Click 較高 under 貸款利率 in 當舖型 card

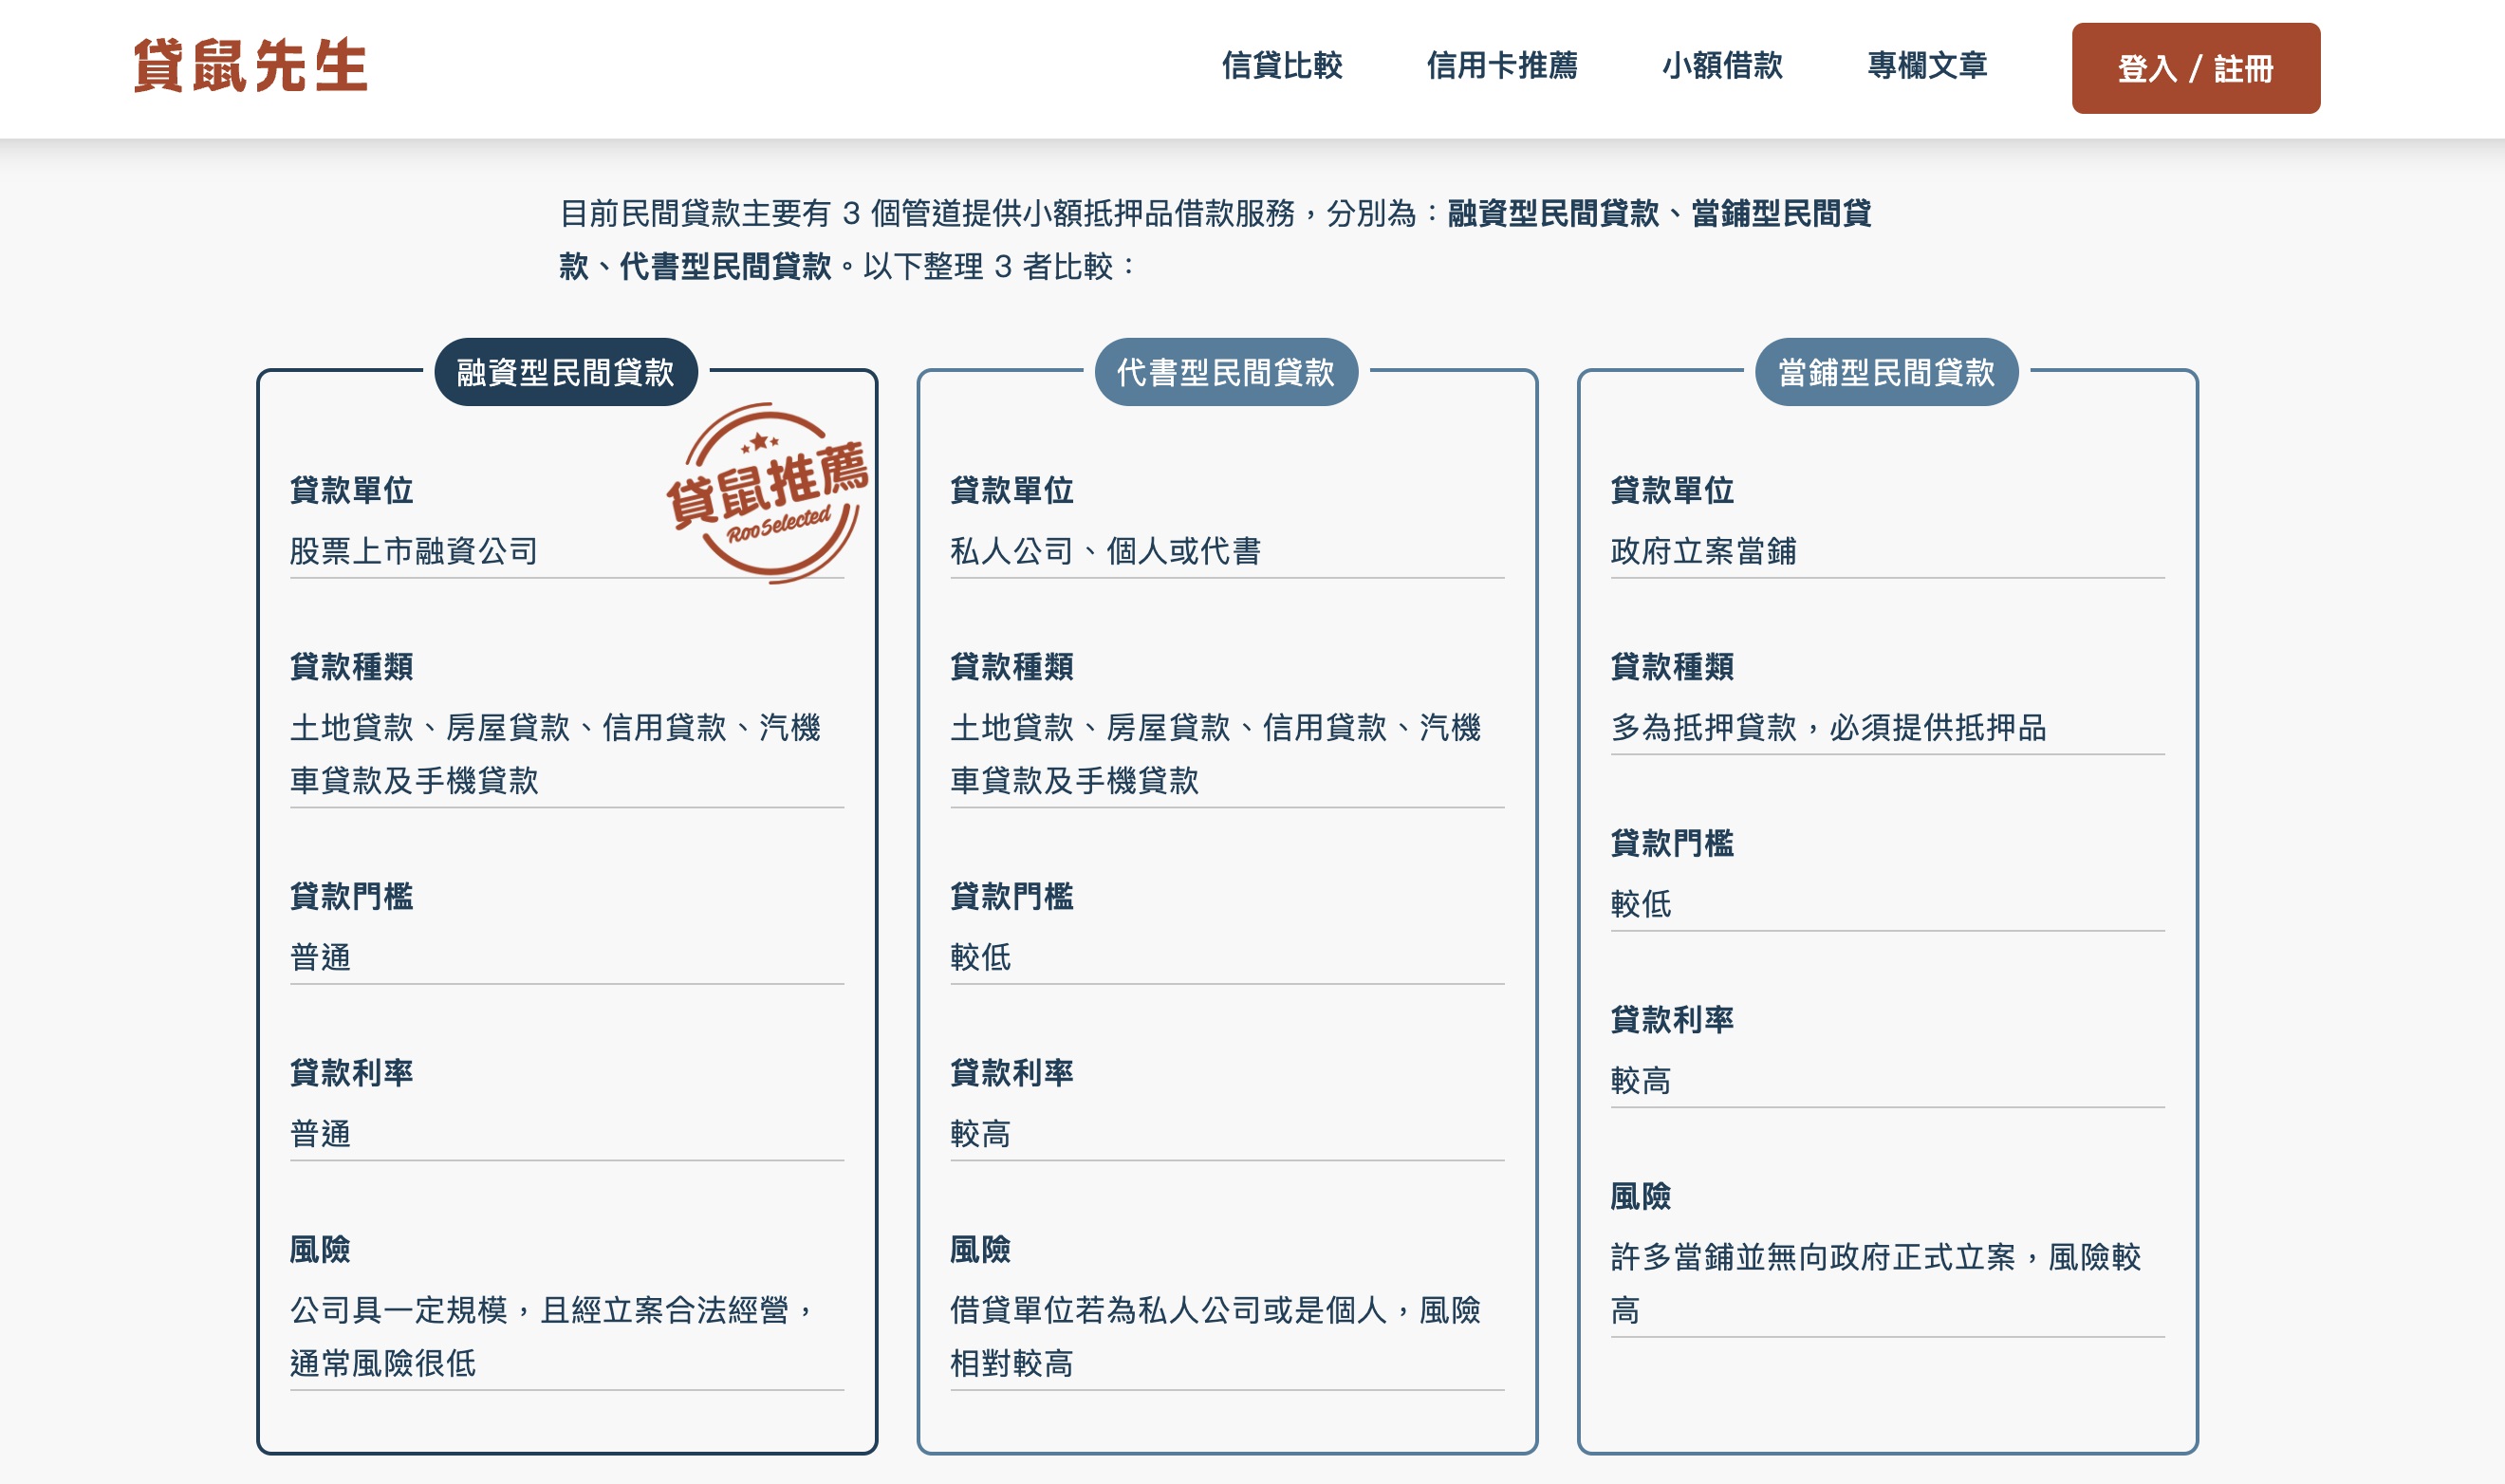click(x=1640, y=1081)
